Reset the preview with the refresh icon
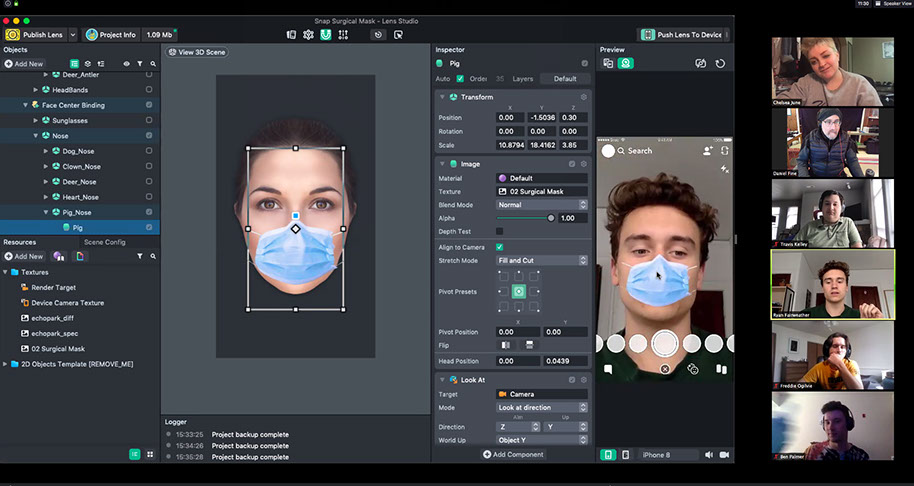 (x=720, y=63)
